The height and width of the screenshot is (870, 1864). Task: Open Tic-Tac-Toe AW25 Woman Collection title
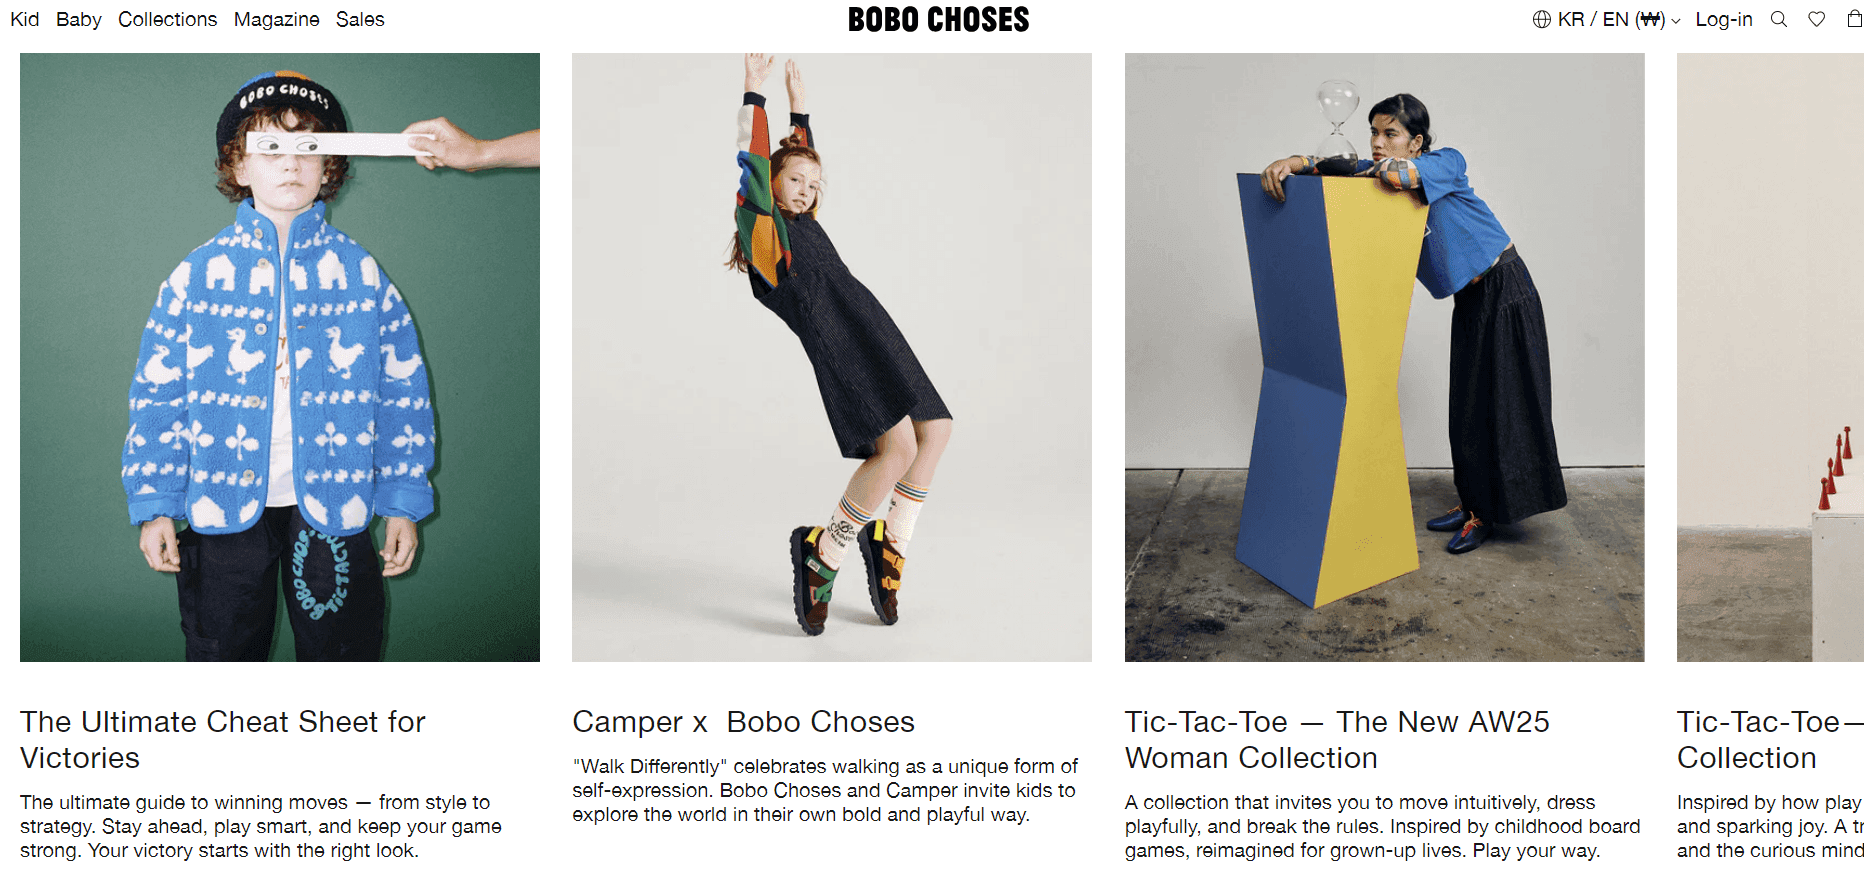[x=1337, y=739]
